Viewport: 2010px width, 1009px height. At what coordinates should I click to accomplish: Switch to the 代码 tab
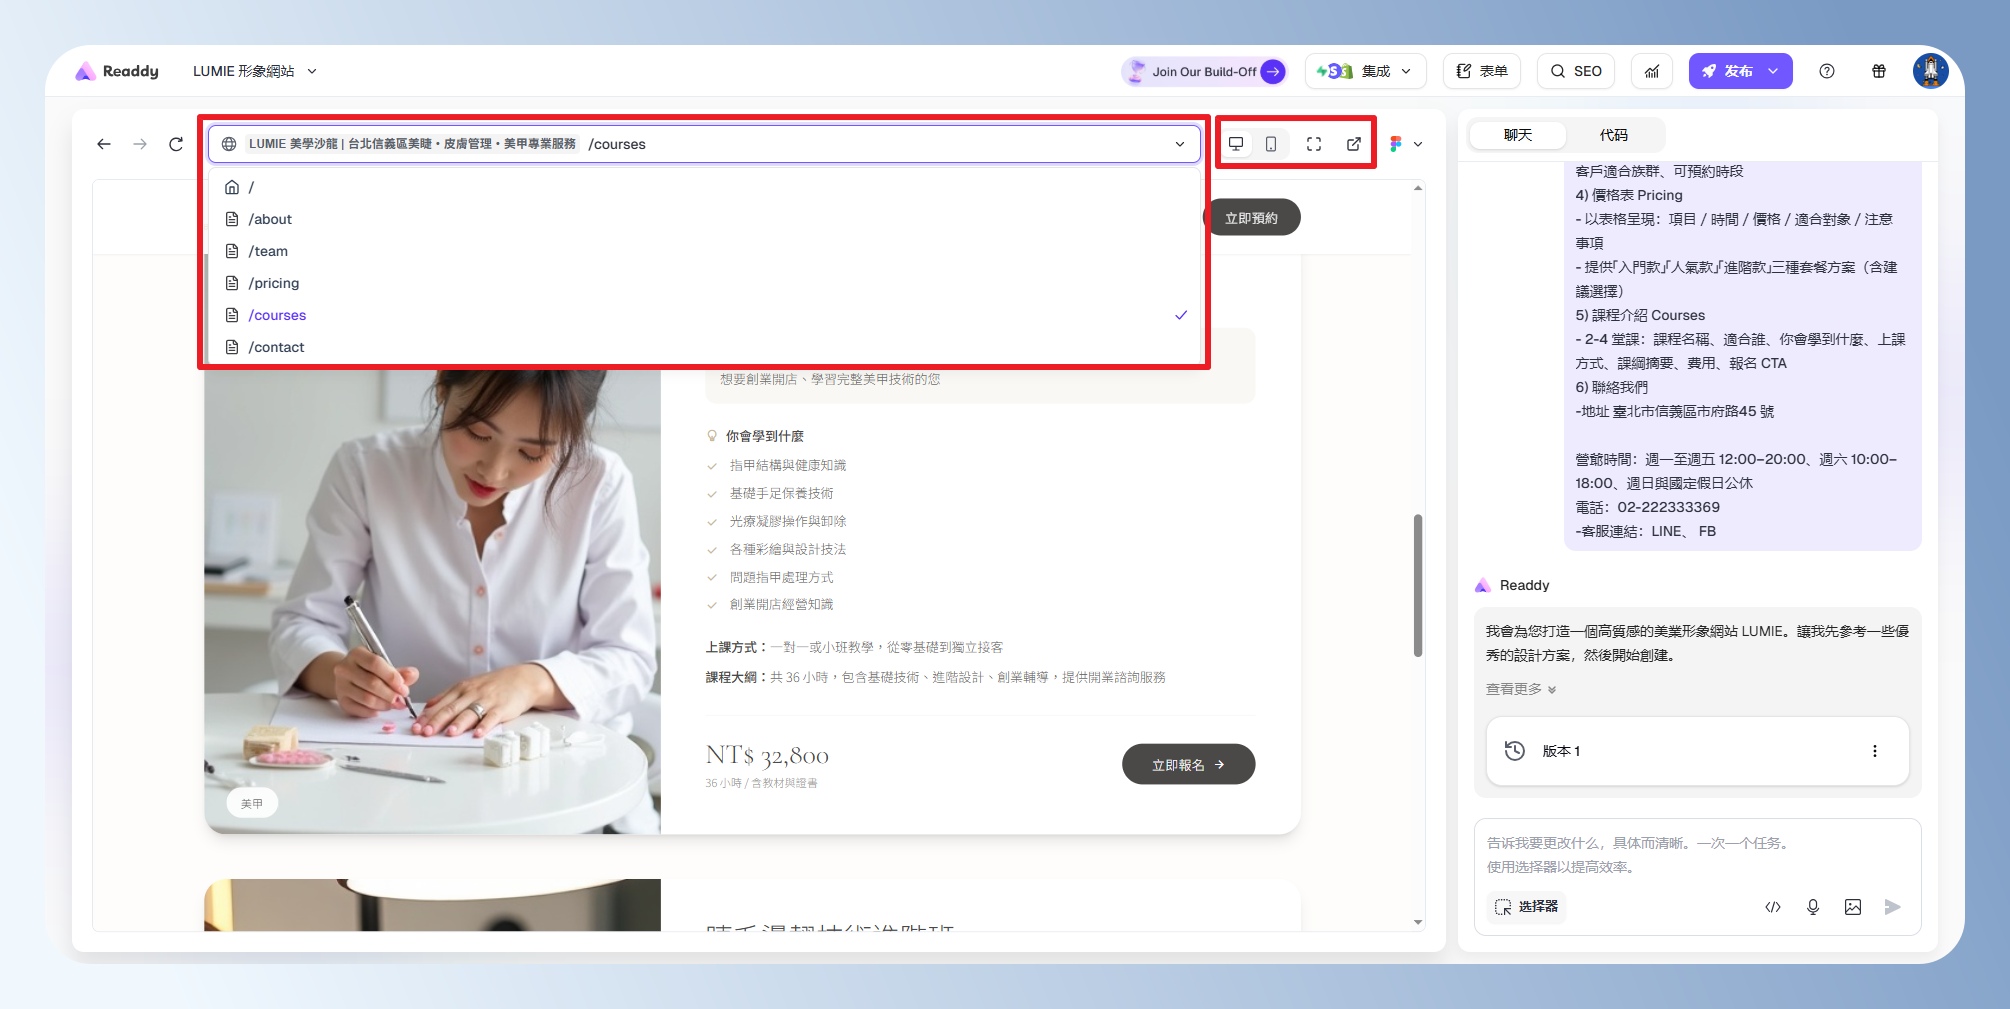1613,135
